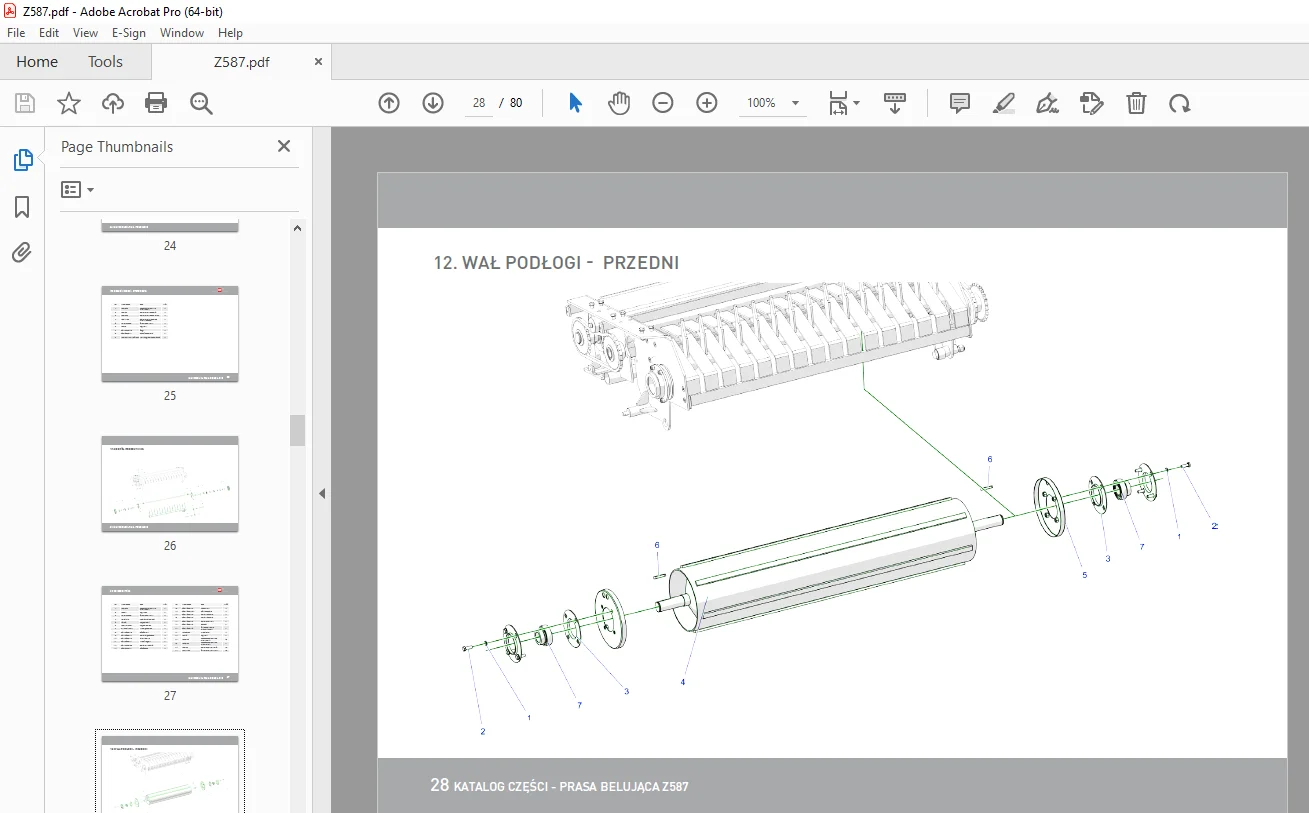Click the current page number field
Image resolution: width=1309 pixels, height=813 pixels.
[x=479, y=103]
